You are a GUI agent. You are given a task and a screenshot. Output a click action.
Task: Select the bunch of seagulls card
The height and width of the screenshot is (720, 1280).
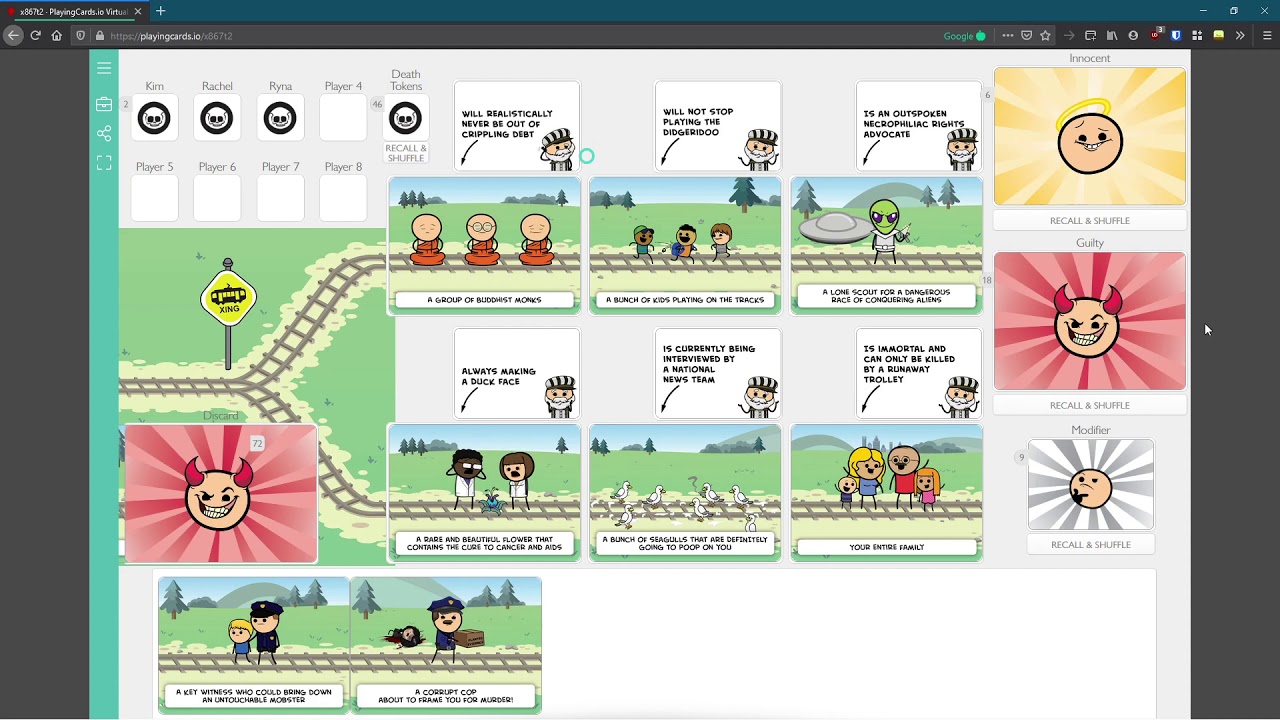click(685, 493)
